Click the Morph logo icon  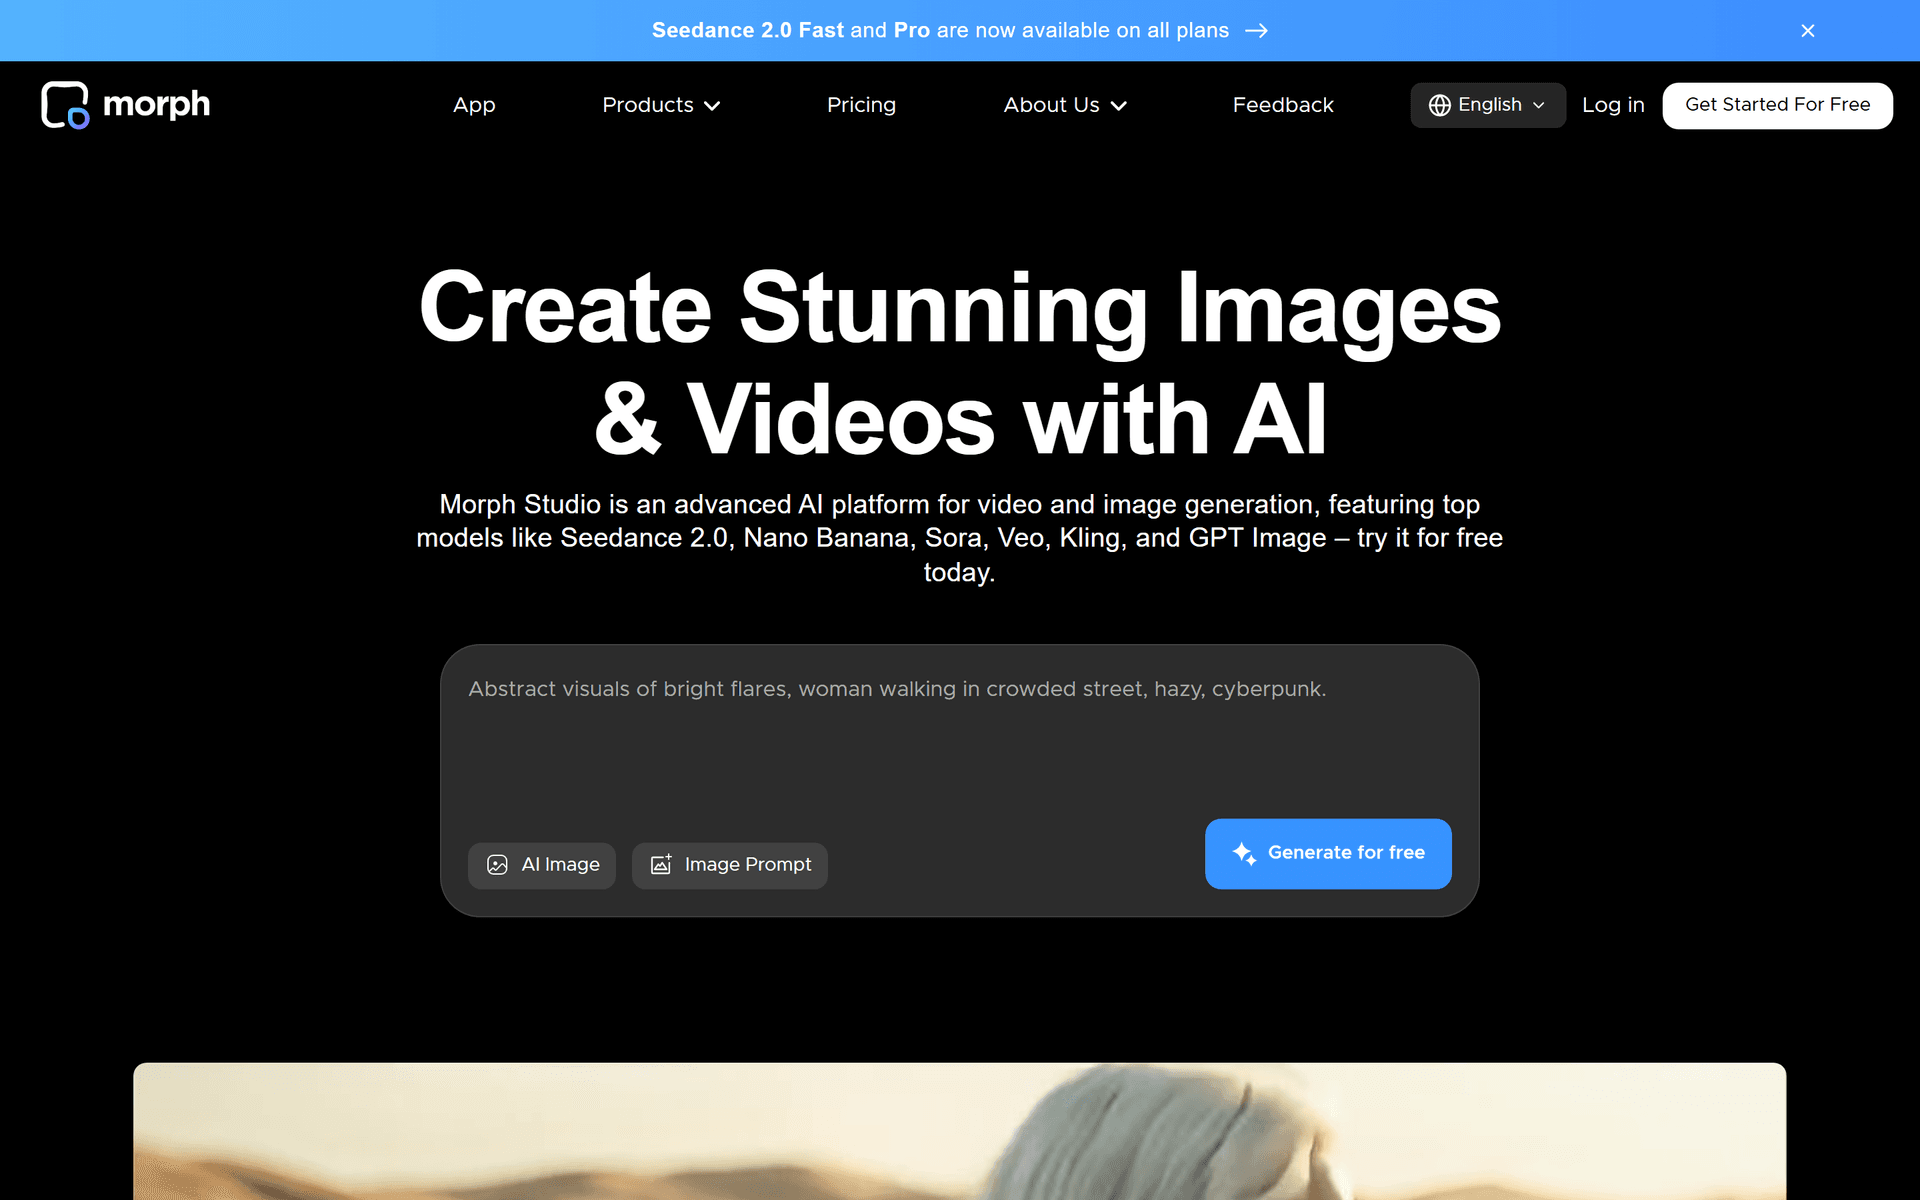(x=65, y=105)
